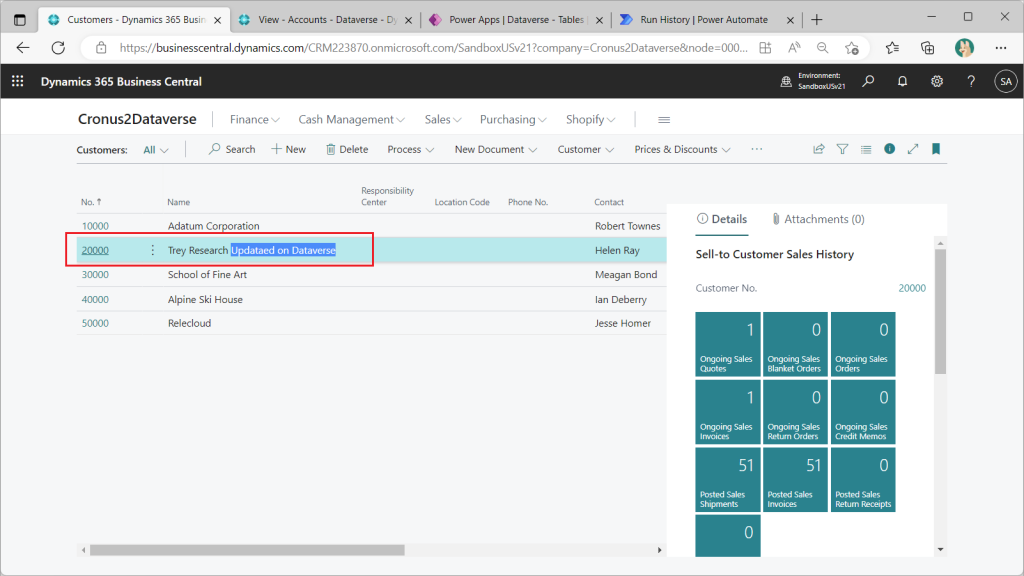This screenshot has width=1024, height=576.
Task: Open the Ongoing Sales Orders tile
Action: click(863, 344)
